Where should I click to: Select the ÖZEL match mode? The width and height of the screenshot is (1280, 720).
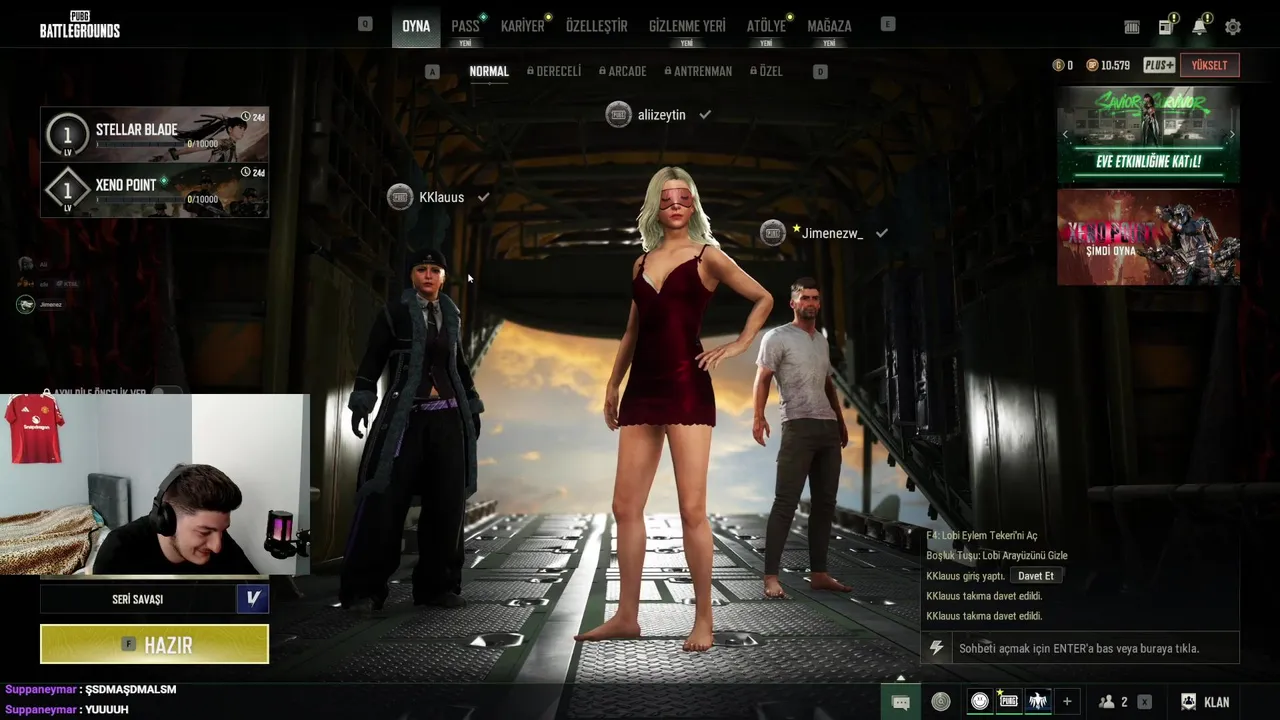(x=766, y=71)
